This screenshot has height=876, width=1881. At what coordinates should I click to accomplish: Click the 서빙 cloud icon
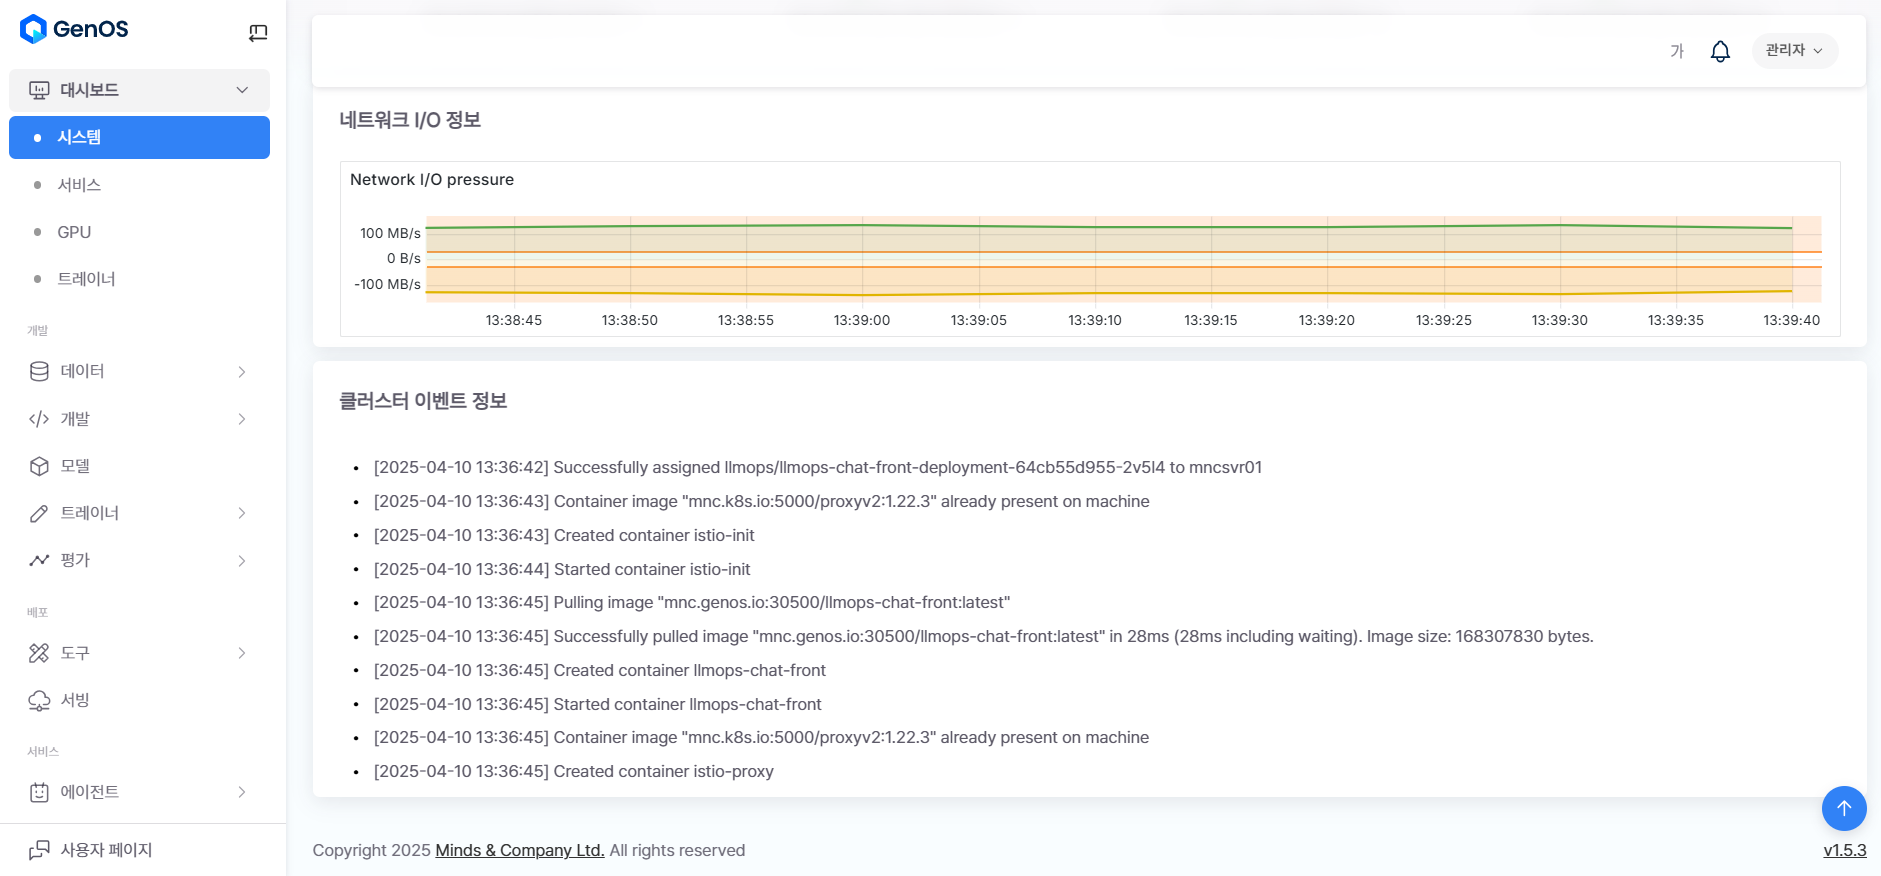pyautogui.click(x=39, y=700)
